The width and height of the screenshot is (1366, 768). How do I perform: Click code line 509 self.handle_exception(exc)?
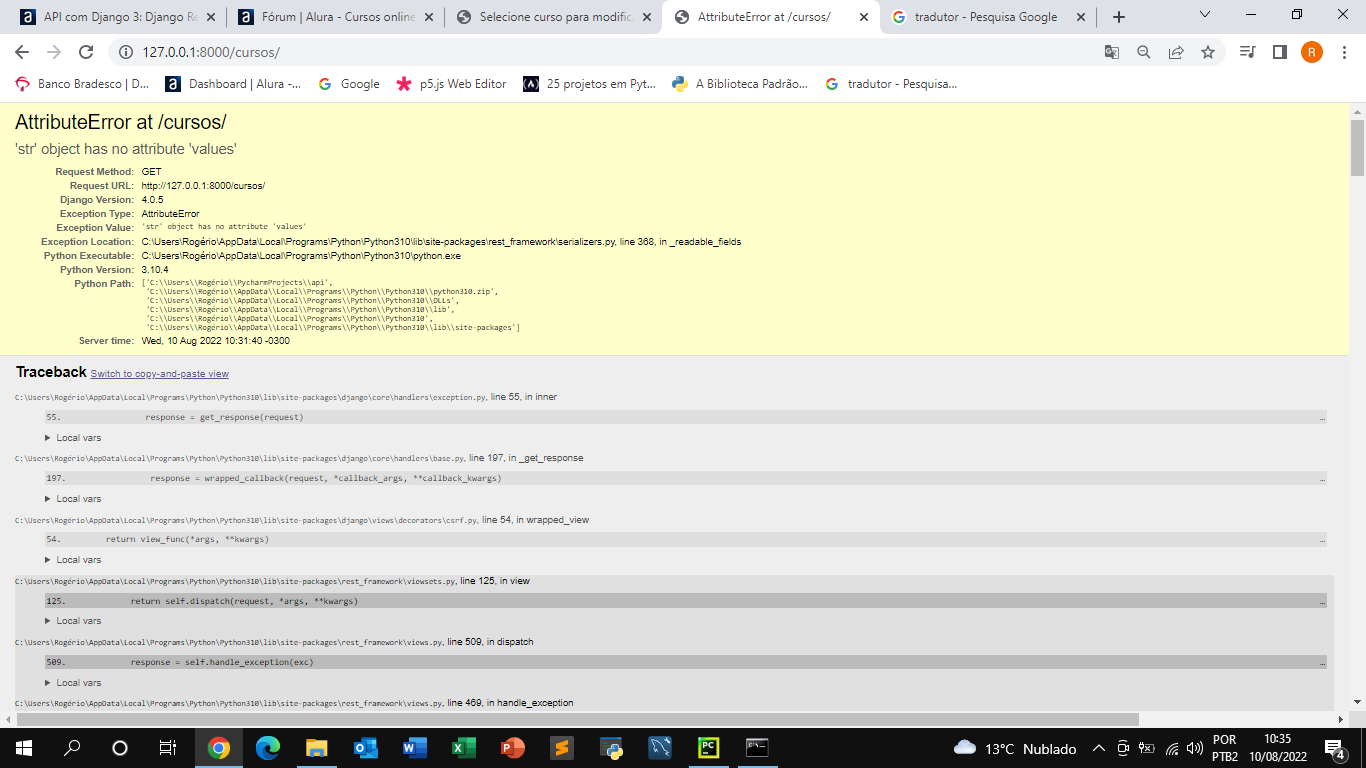[x=686, y=662]
